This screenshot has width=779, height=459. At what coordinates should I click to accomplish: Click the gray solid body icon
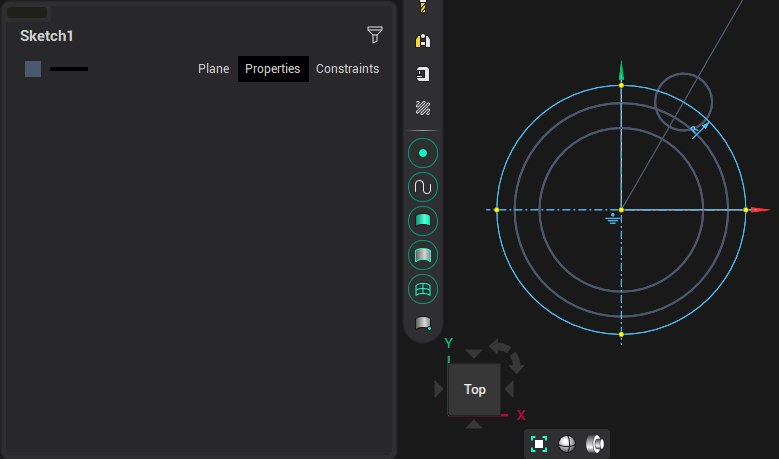coord(423,323)
